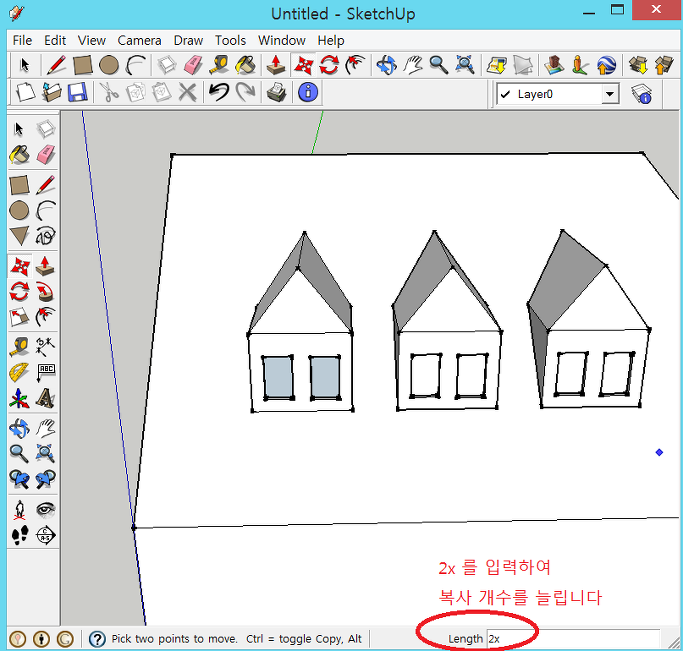Select the Rotate tool in top toolbar

(329, 65)
